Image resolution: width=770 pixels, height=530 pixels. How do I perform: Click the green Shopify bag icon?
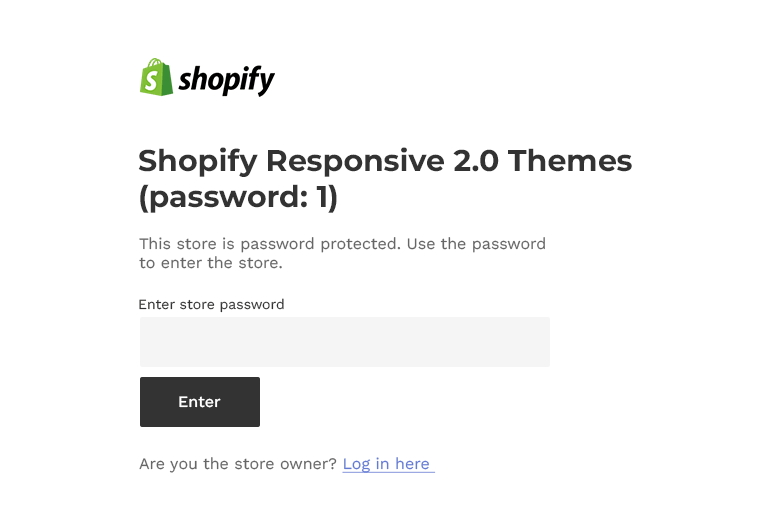pyautogui.click(x=156, y=78)
